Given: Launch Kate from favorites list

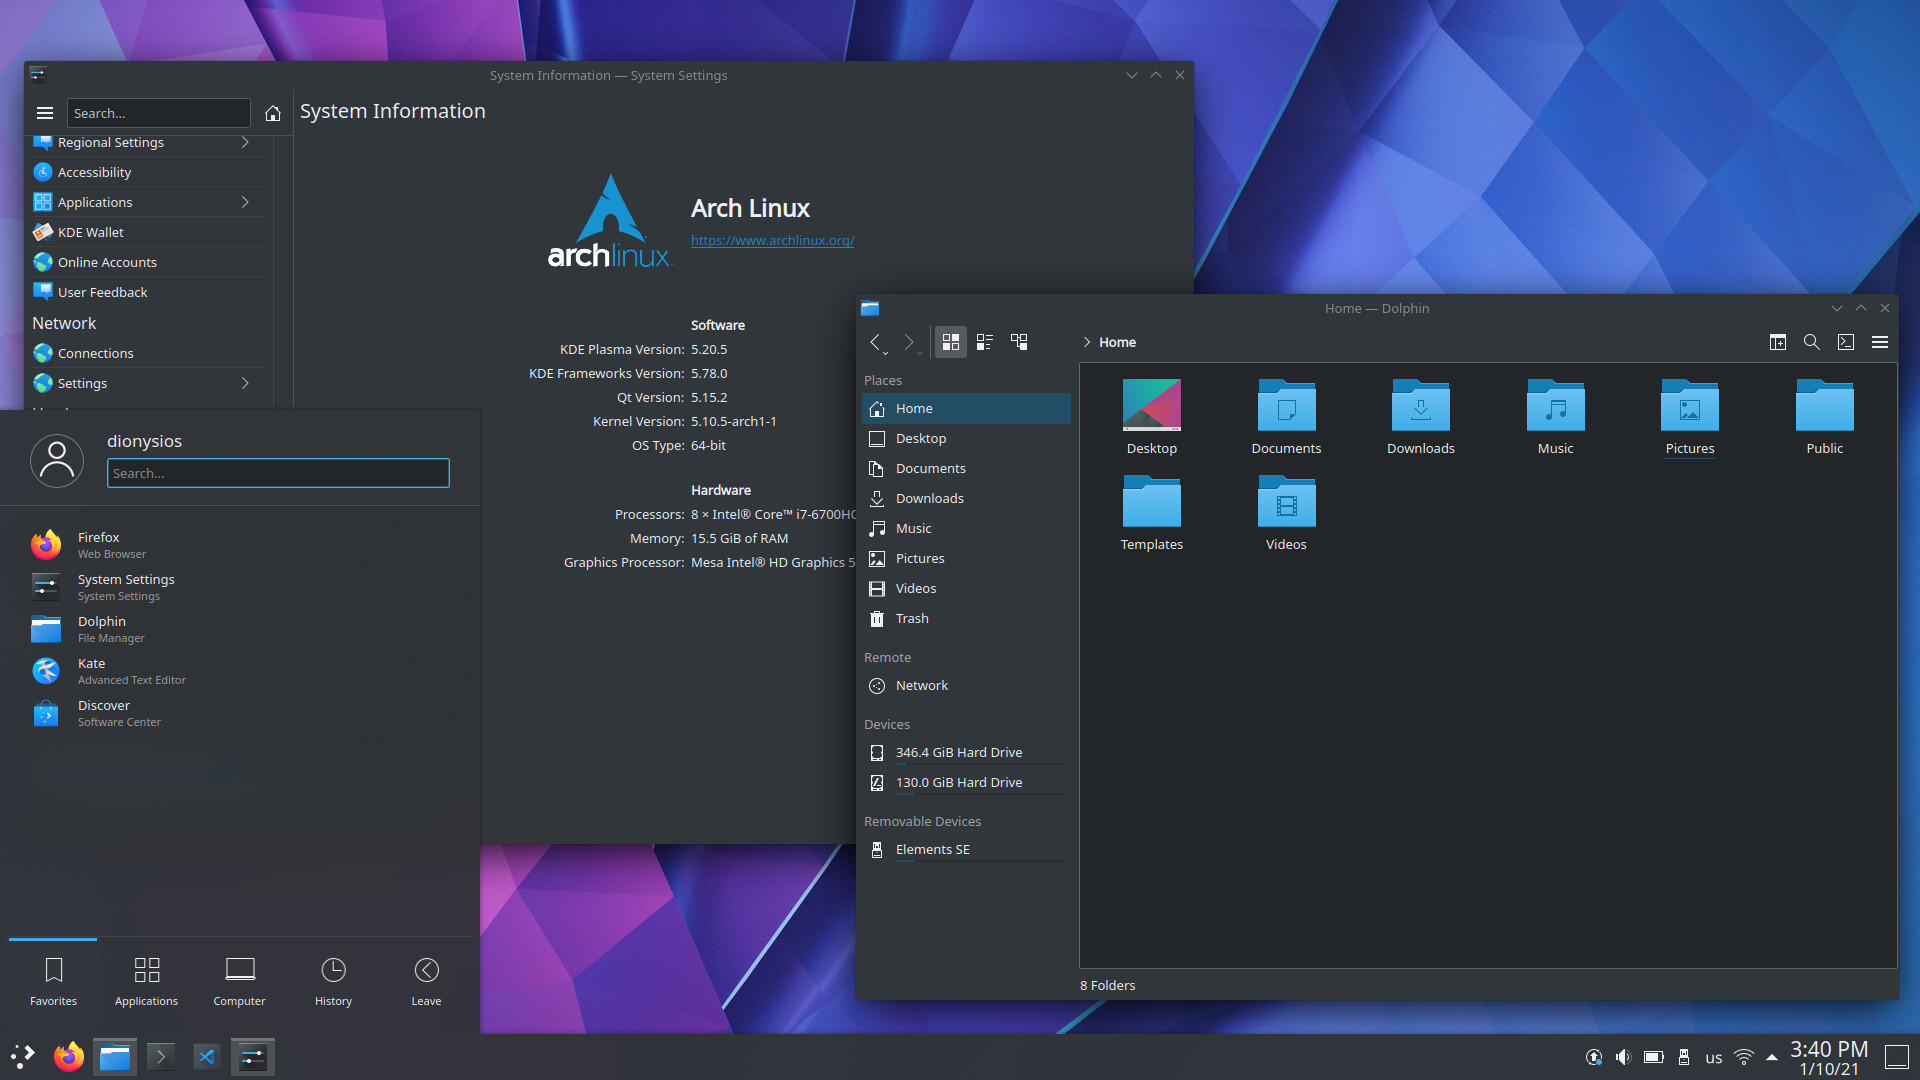Looking at the screenshot, I should [x=92, y=671].
